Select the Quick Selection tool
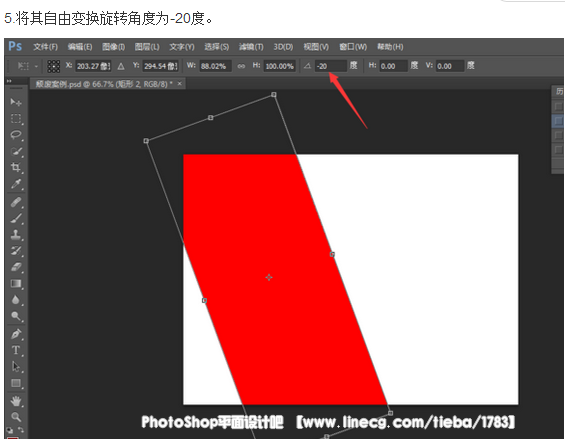Image resolution: width=565 pixels, height=439 pixels. point(16,151)
